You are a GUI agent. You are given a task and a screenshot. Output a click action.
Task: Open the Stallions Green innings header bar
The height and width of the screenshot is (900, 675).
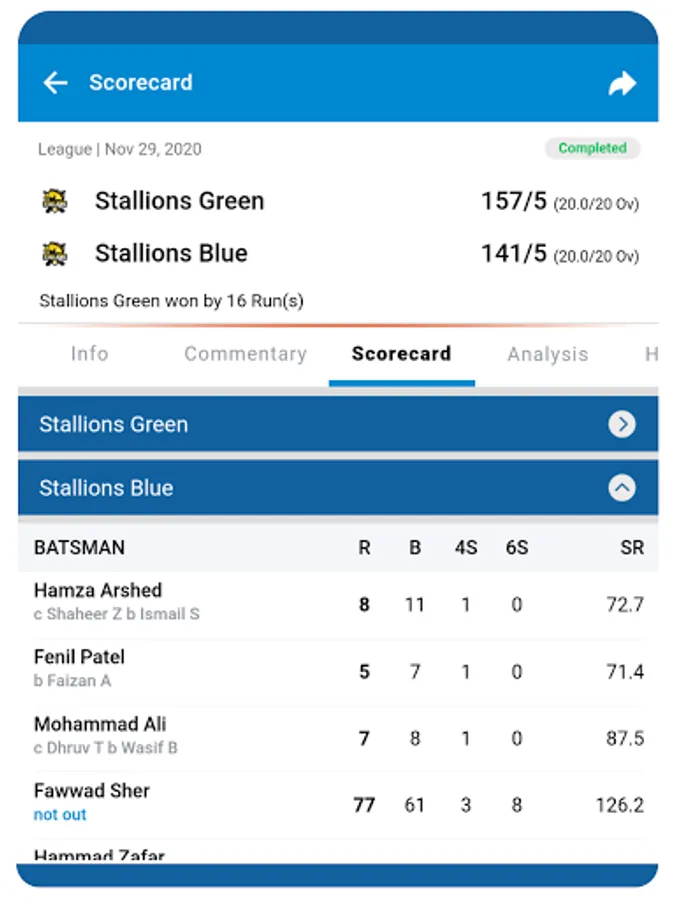coord(300,425)
